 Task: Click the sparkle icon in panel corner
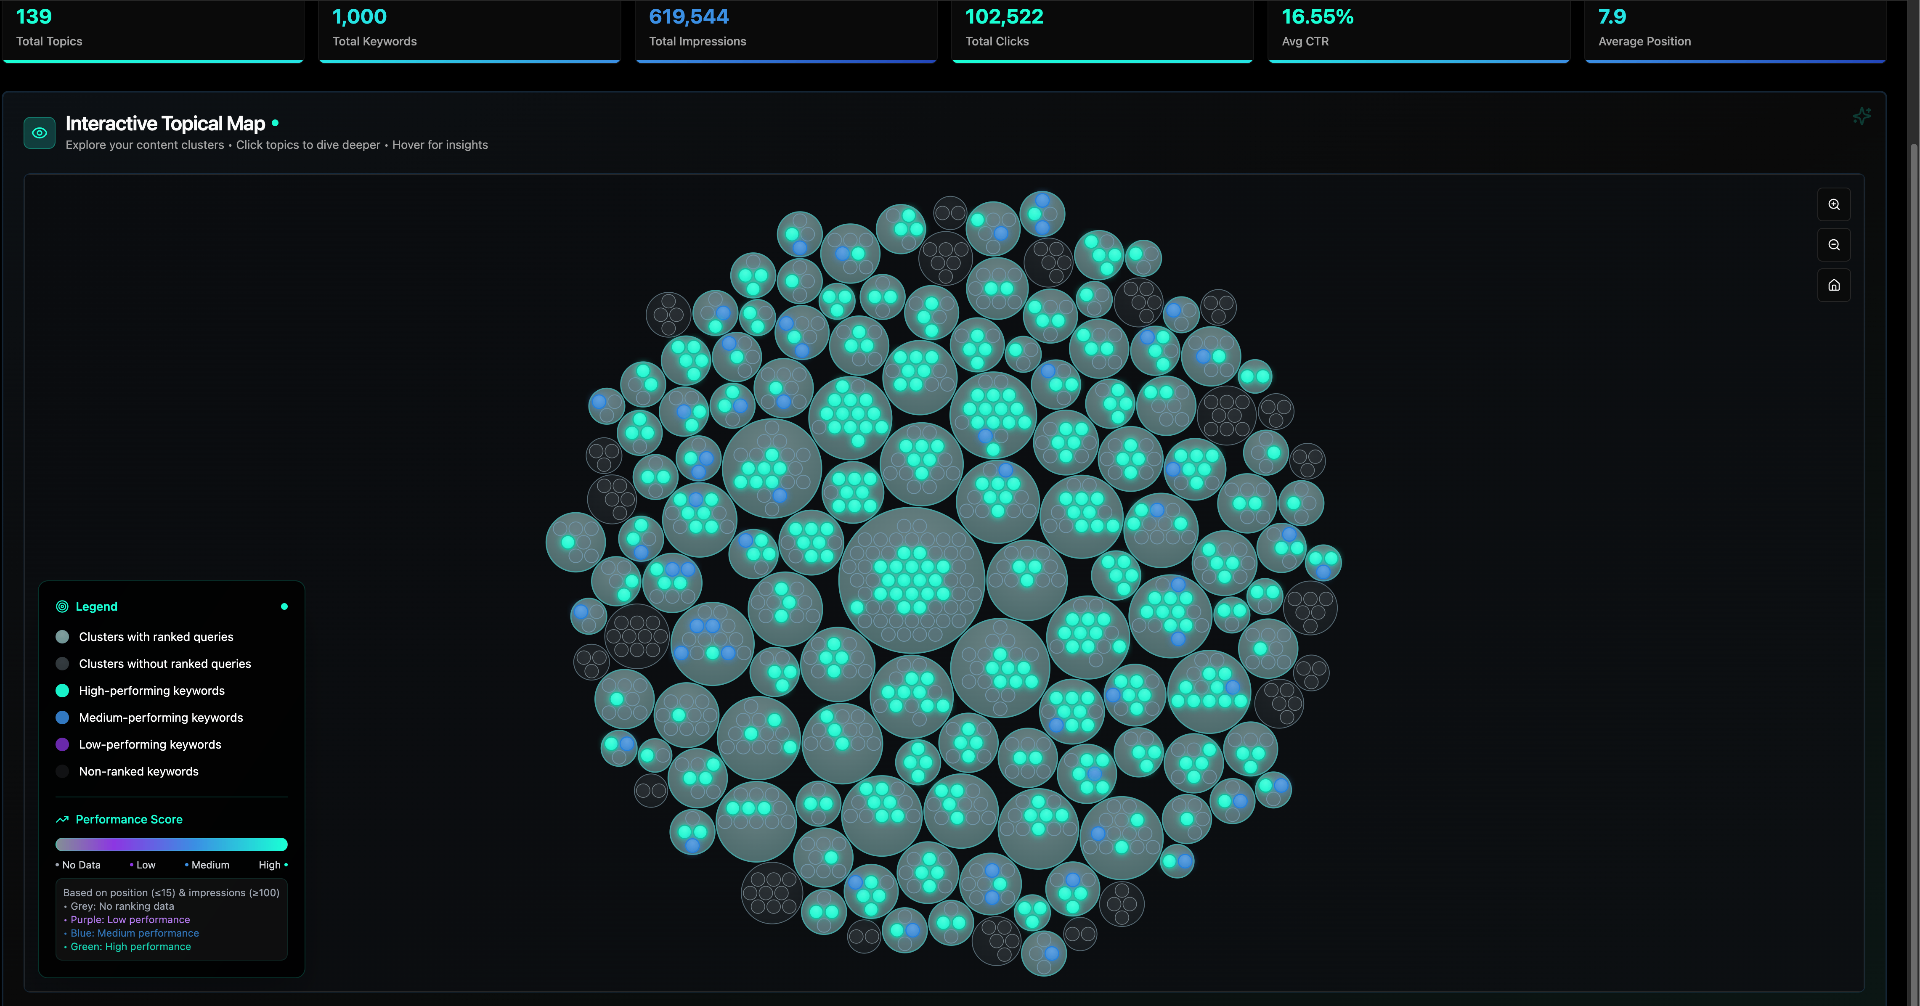tap(1861, 117)
